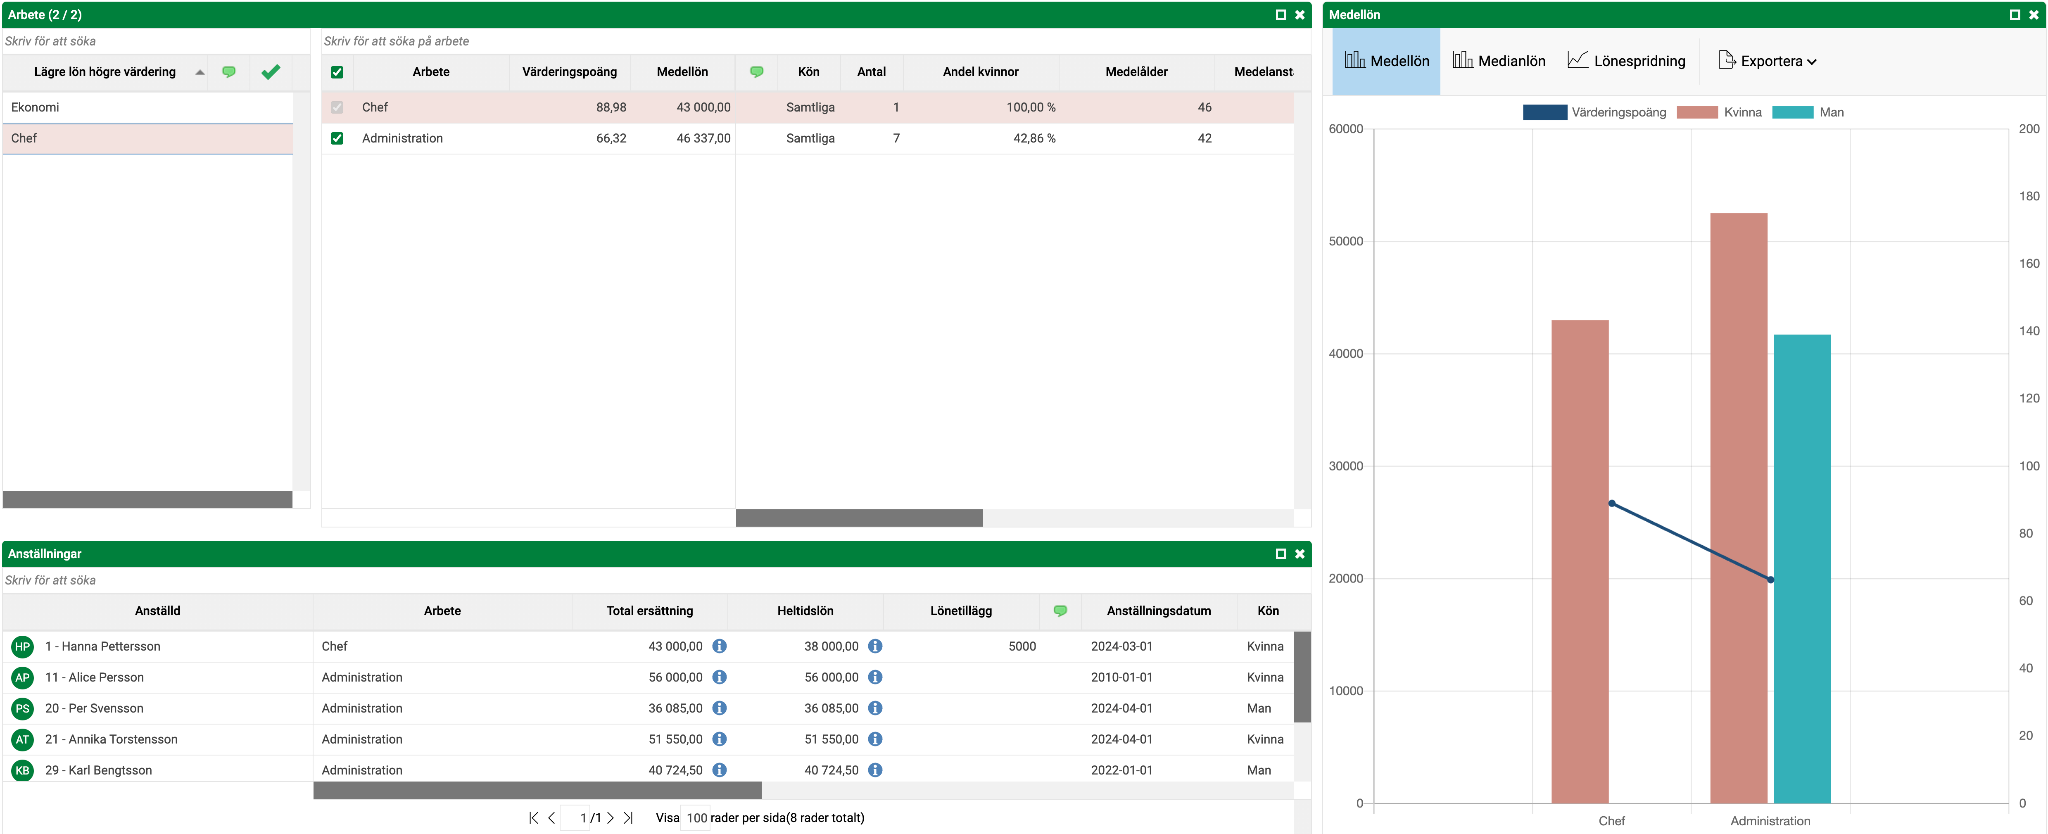Screen dimensions: 2048x834
Task: Click the PS avatar for Per Svensson
Action: click(22, 709)
